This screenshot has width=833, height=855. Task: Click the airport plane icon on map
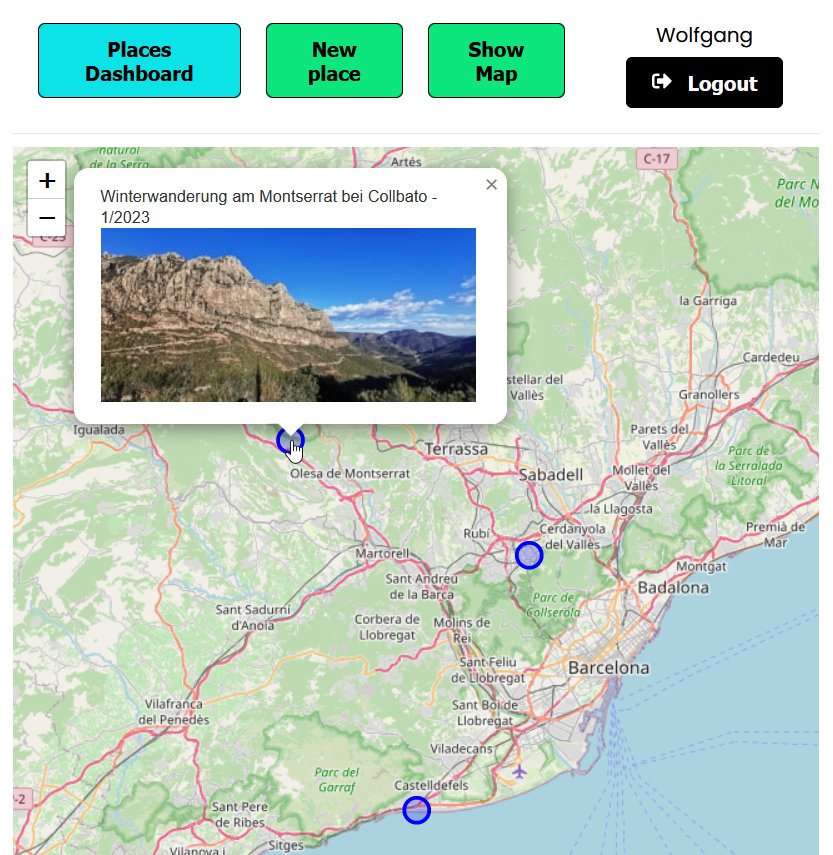point(518,771)
